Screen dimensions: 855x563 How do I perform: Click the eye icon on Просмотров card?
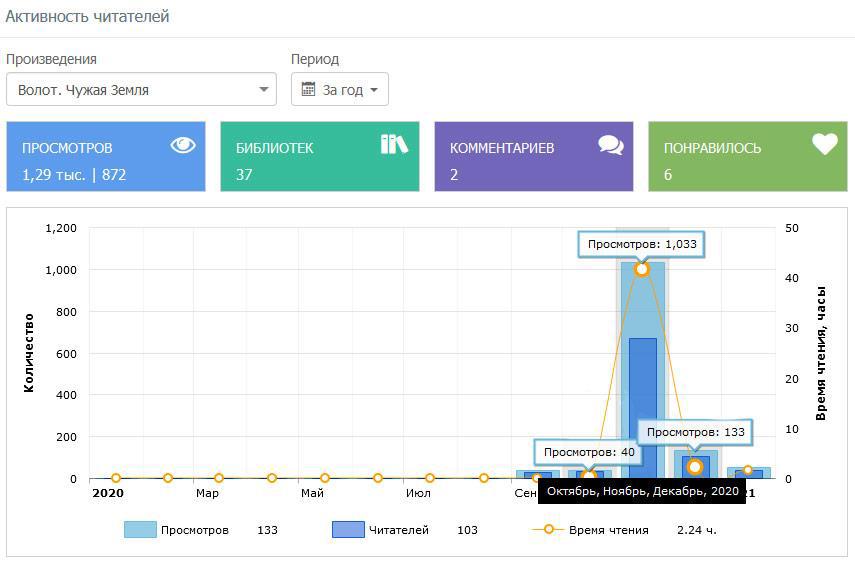coord(182,146)
